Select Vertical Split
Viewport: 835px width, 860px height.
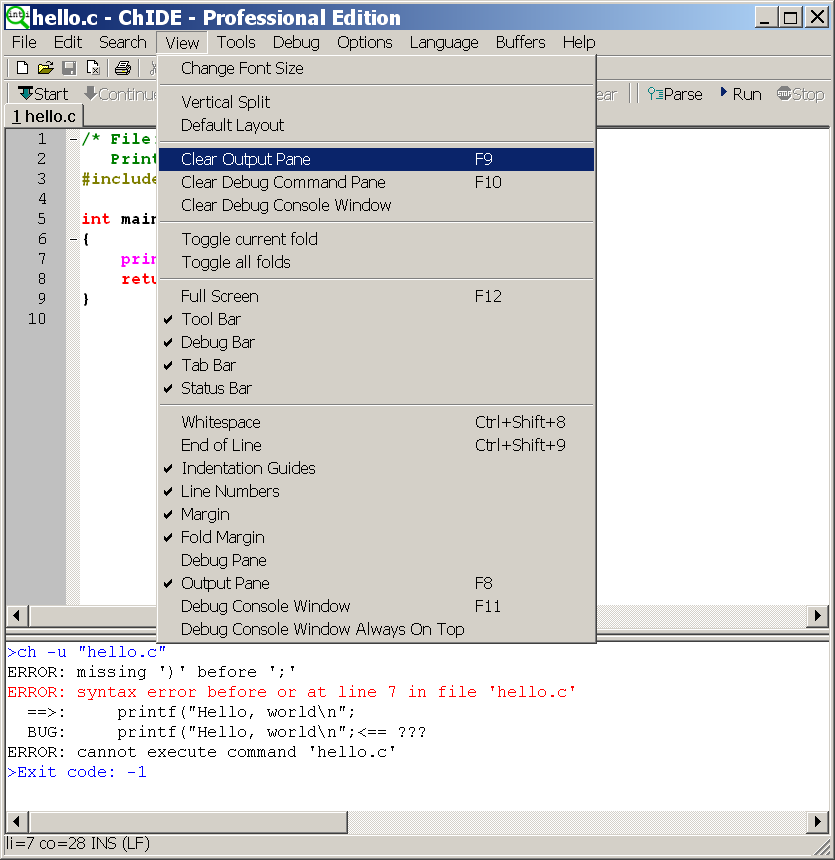(376, 102)
